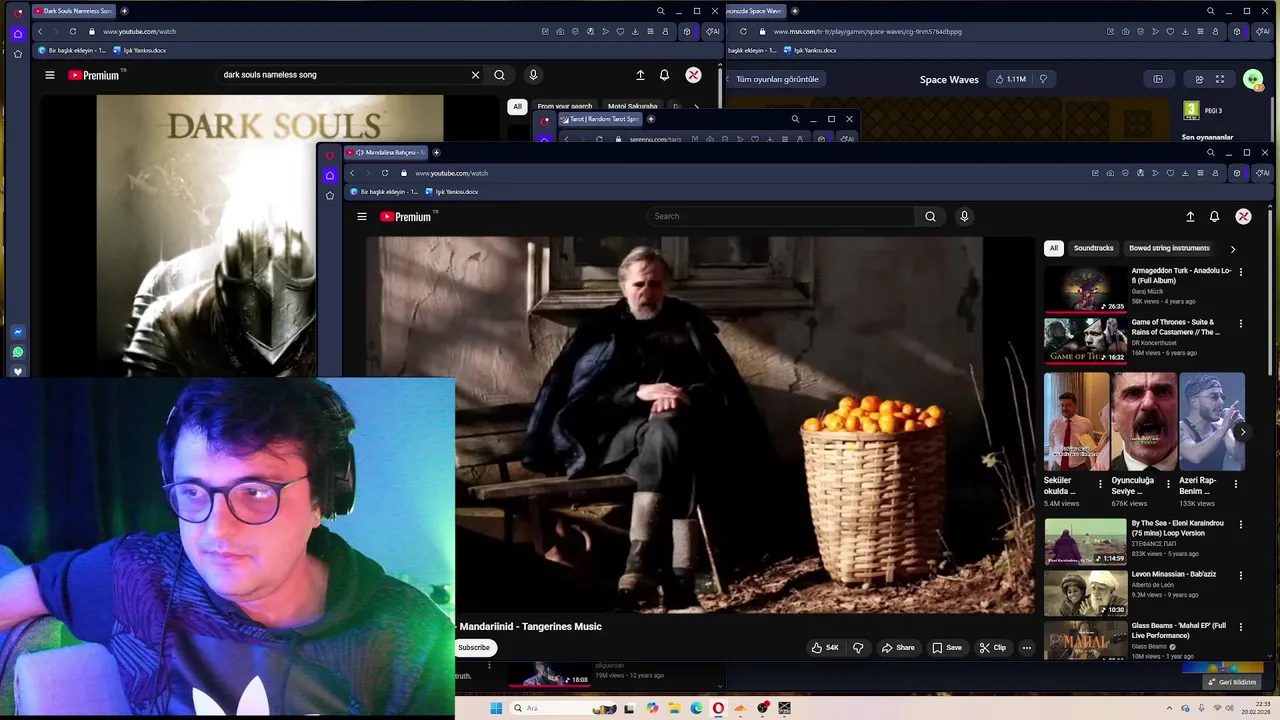The width and height of the screenshot is (1280, 720).
Task: Open Windows Start menu
Action: [x=496, y=708]
